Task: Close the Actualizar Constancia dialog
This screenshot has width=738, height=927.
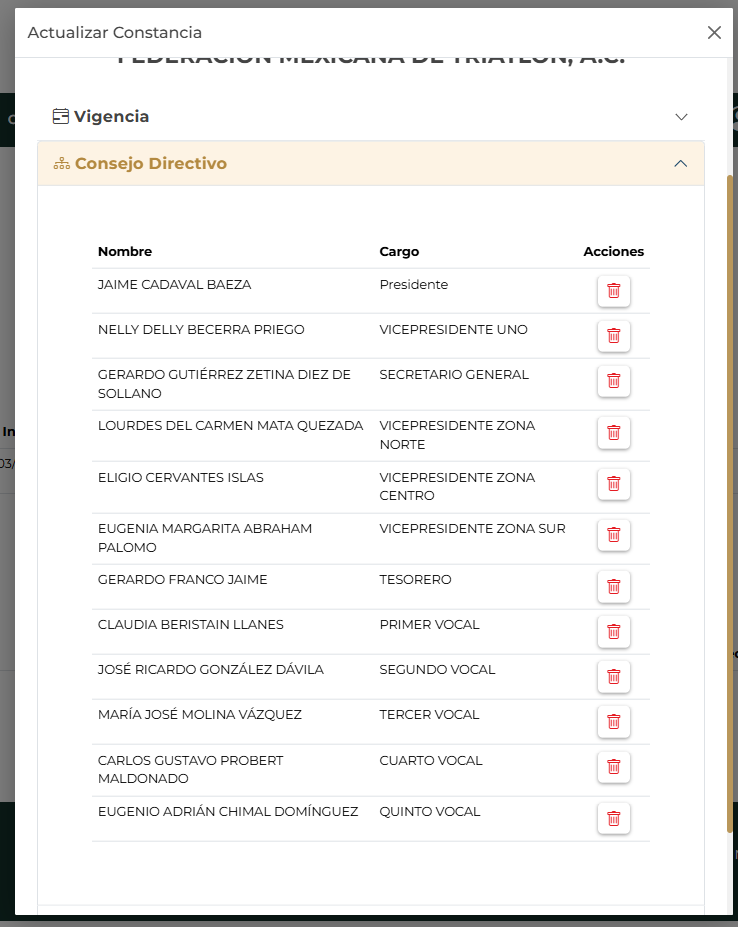Action: click(x=714, y=33)
